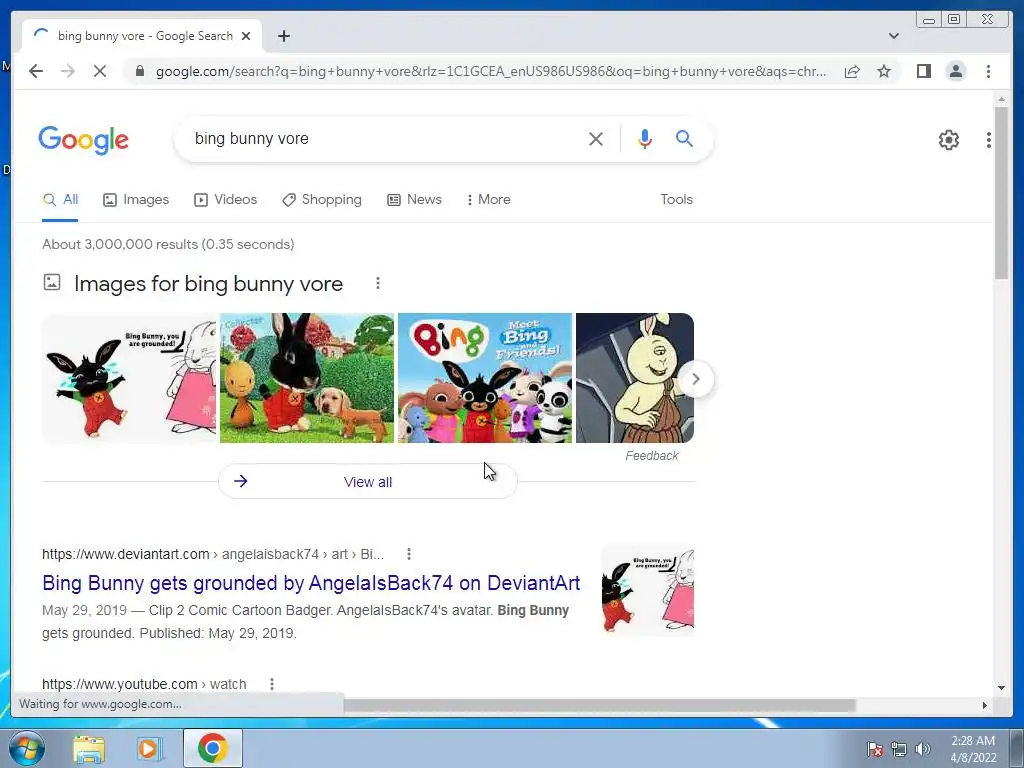
Task: Switch to News tab
Action: coord(414,200)
